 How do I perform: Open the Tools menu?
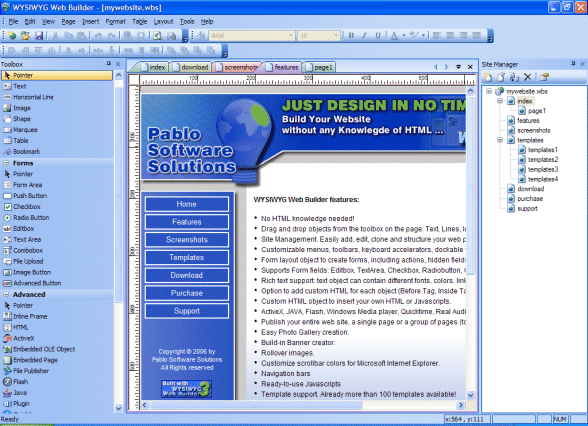[x=187, y=21]
